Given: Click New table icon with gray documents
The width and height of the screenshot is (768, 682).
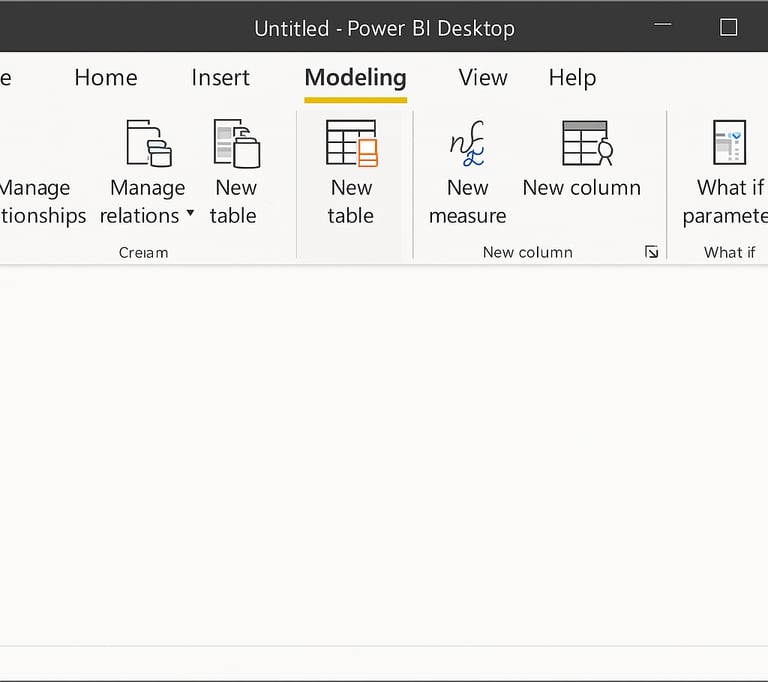Looking at the screenshot, I should tap(237, 144).
